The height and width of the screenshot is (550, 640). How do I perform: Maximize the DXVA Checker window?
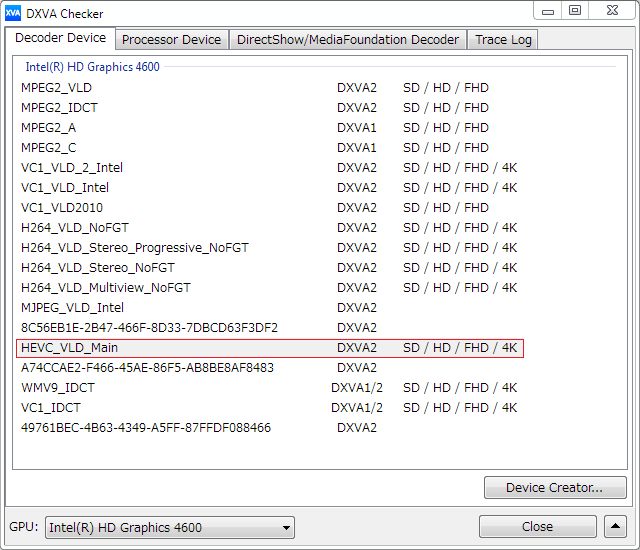pos(575,11)
